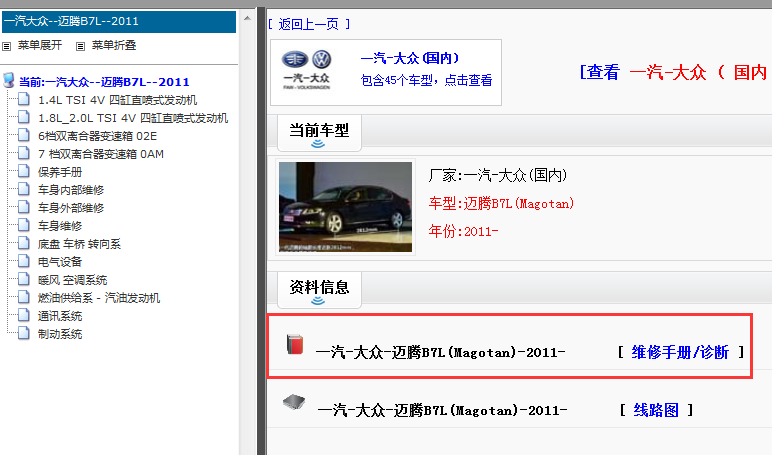The image size is (772, 455).
Task: Click document icon next to 车身维修
Action: coord(24,225)
